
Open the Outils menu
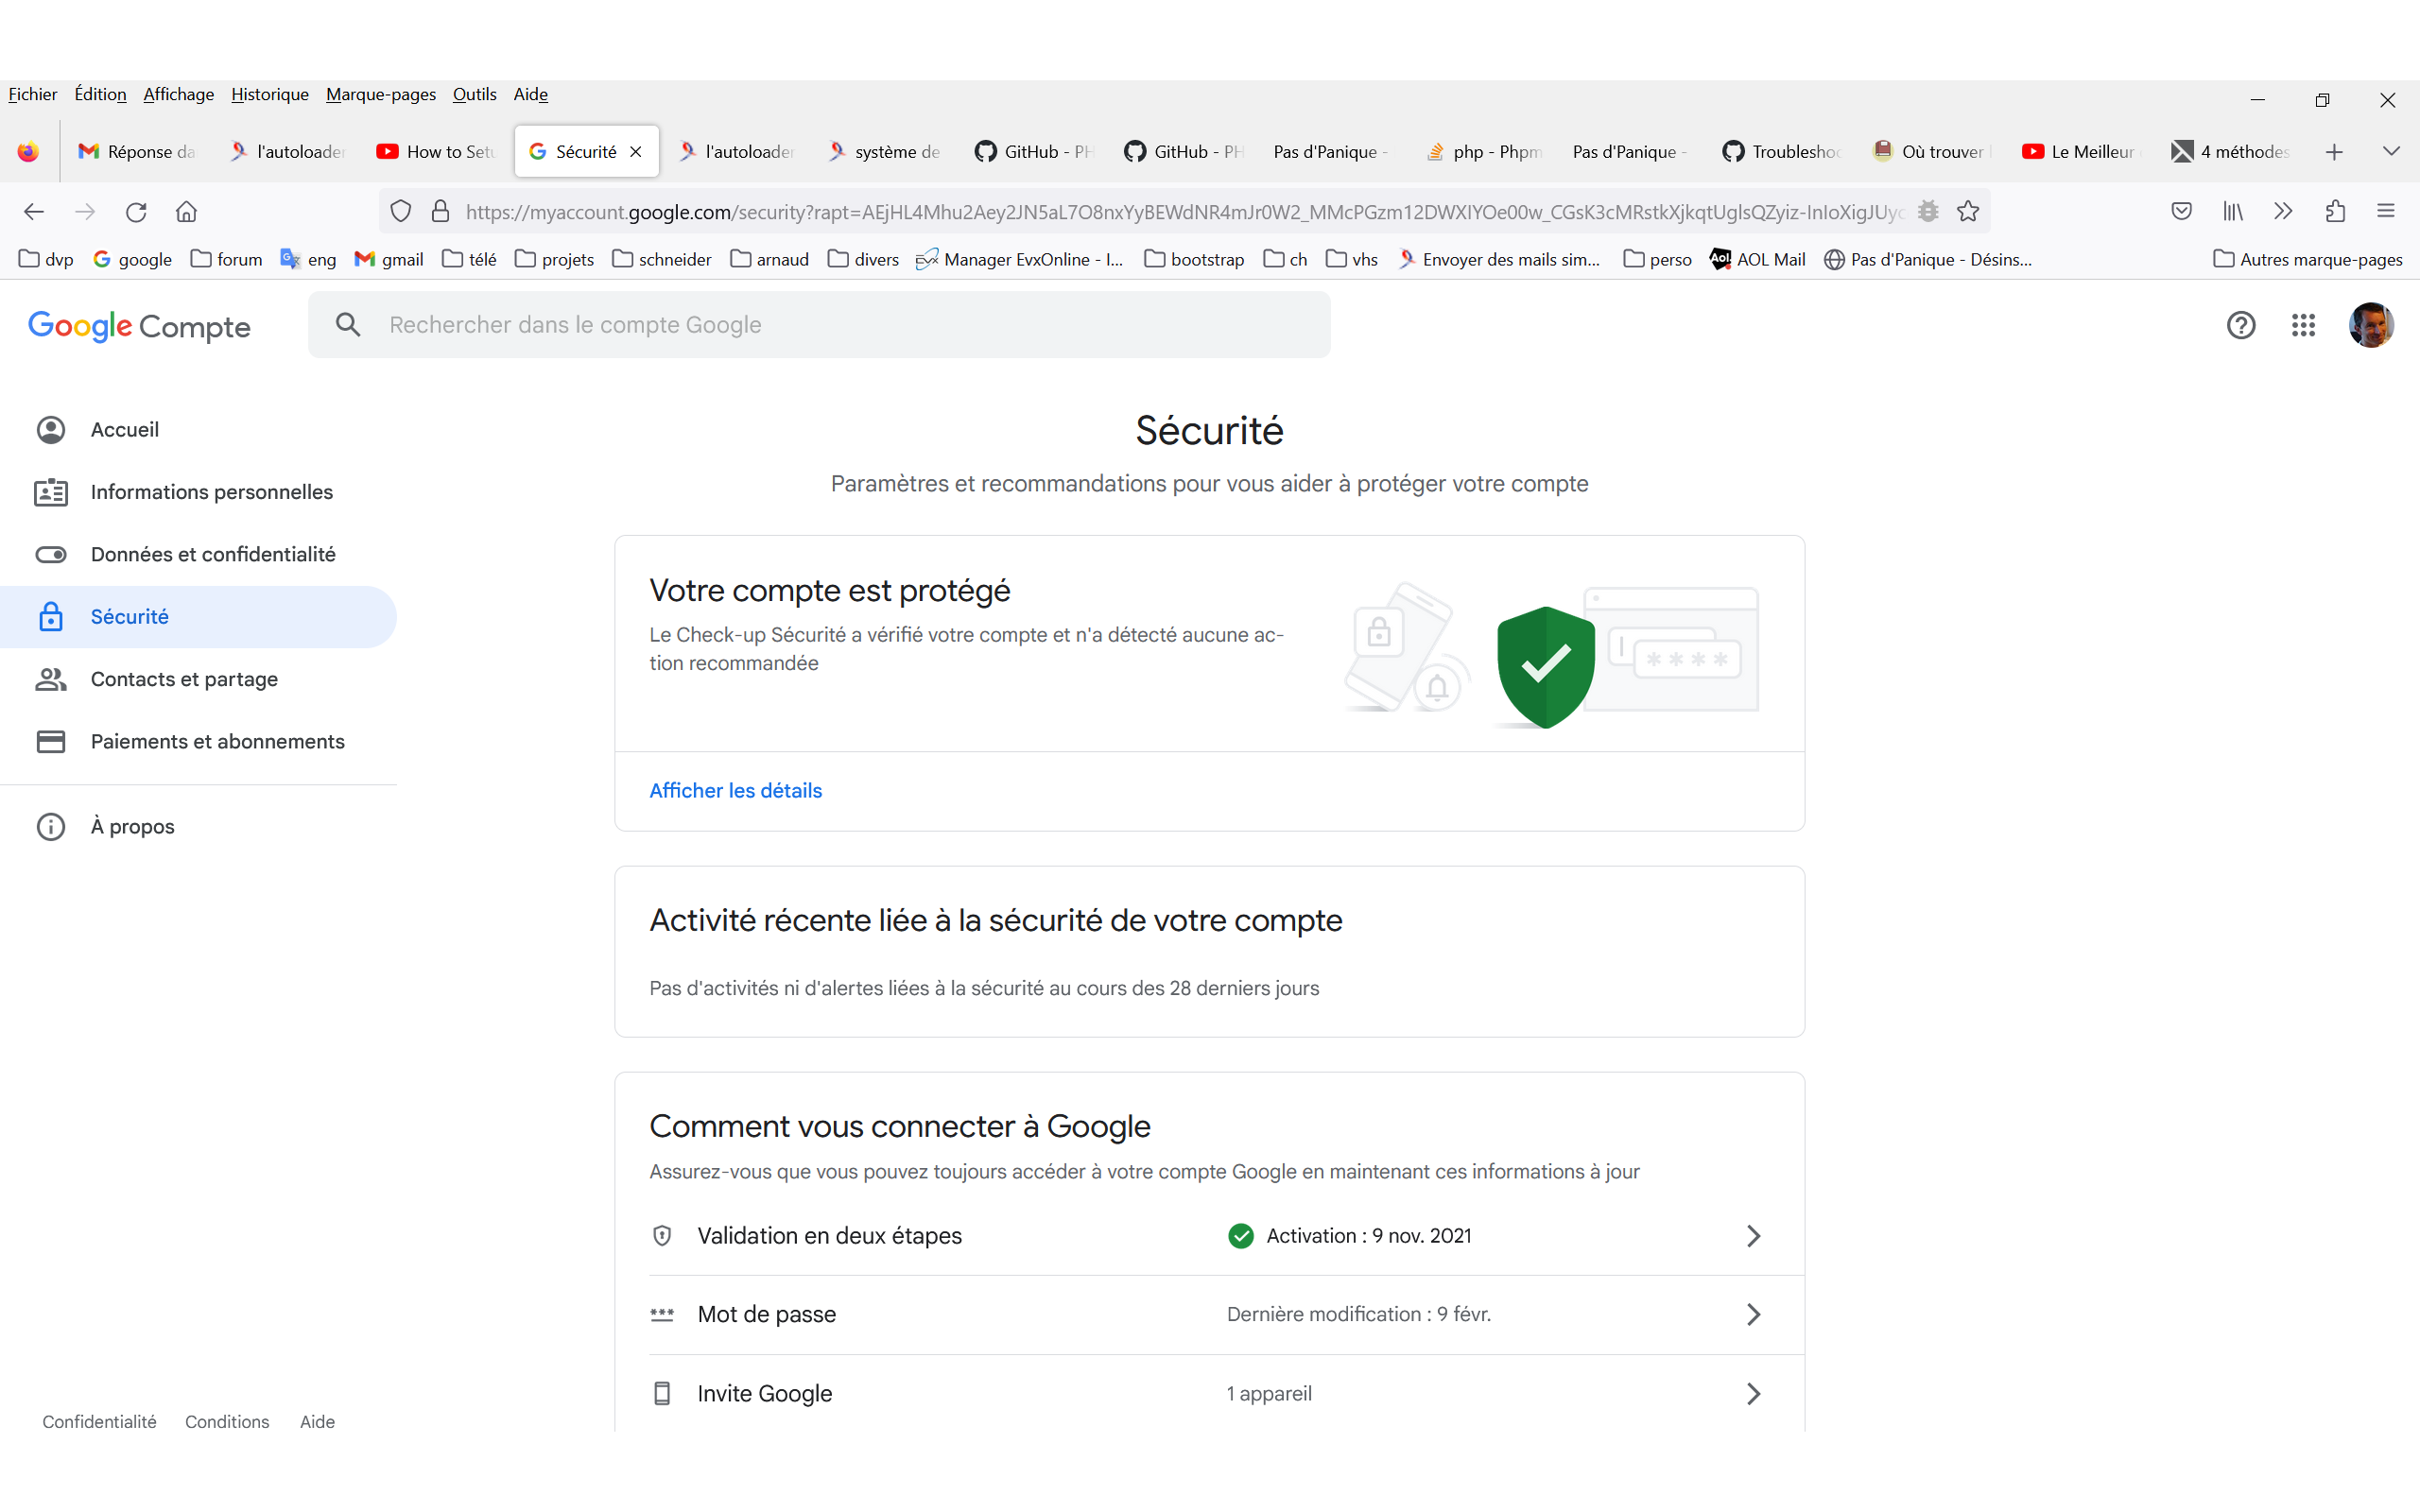pyautogui.click(x=475, y=95)
